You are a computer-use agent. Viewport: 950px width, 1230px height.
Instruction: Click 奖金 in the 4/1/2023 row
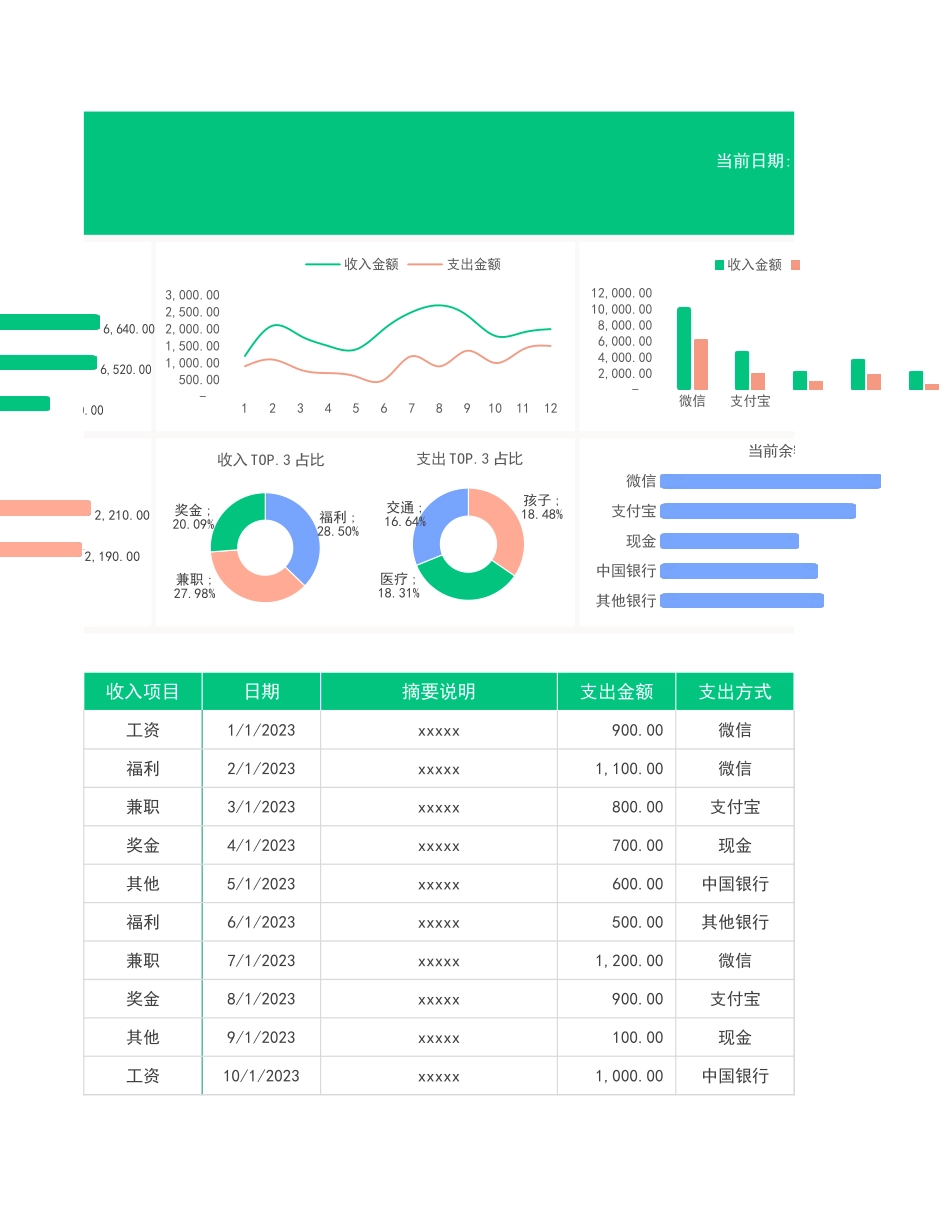click(143, 845)
